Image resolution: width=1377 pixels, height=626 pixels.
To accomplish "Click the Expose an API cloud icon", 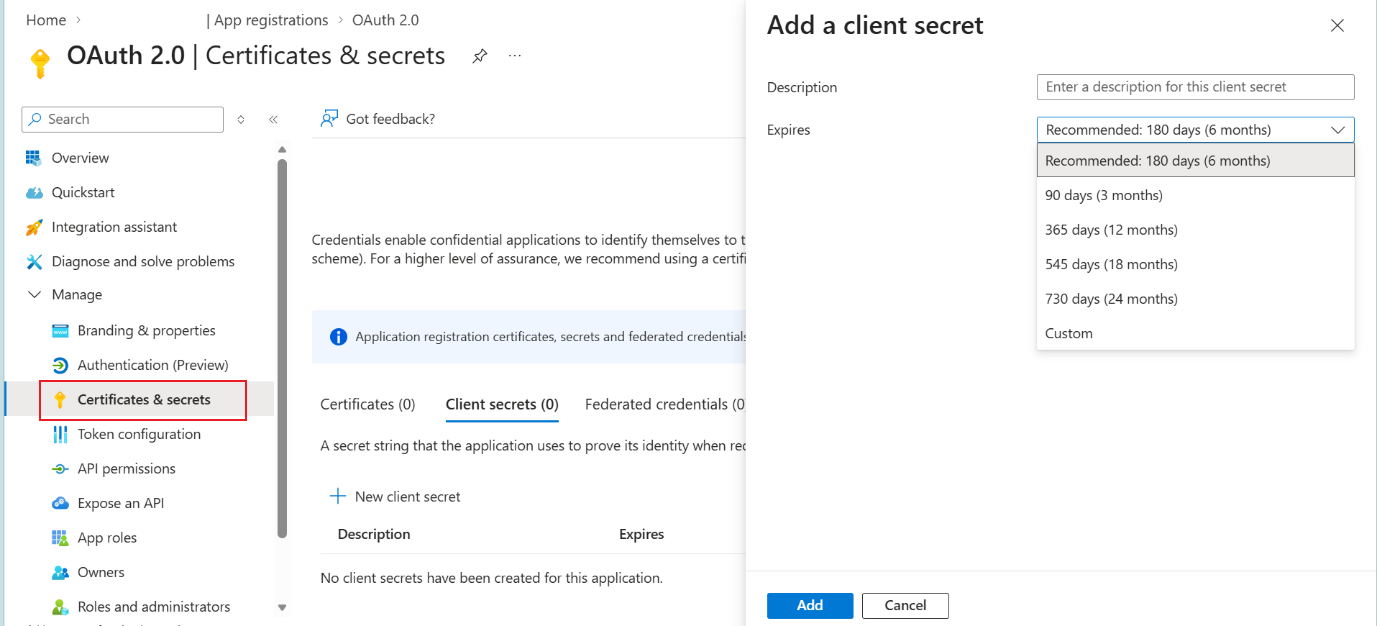I will pyautogui.click(x=60, y=503).
